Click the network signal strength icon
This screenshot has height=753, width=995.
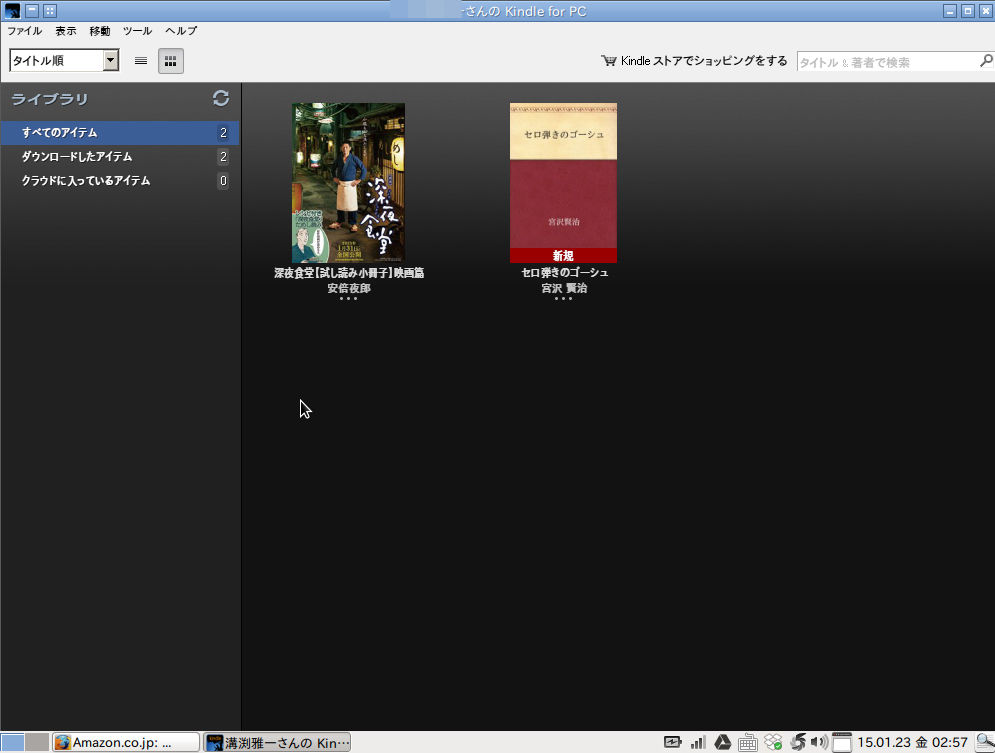698,742
